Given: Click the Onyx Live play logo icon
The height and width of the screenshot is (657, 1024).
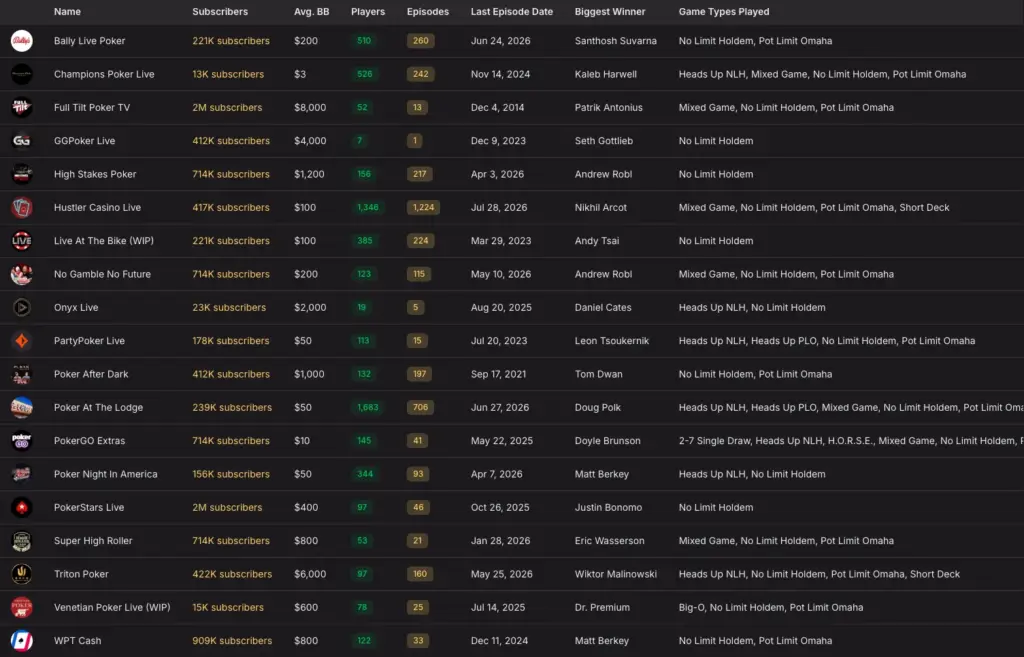Looking at the screenshot, I should tap(22, 307).
